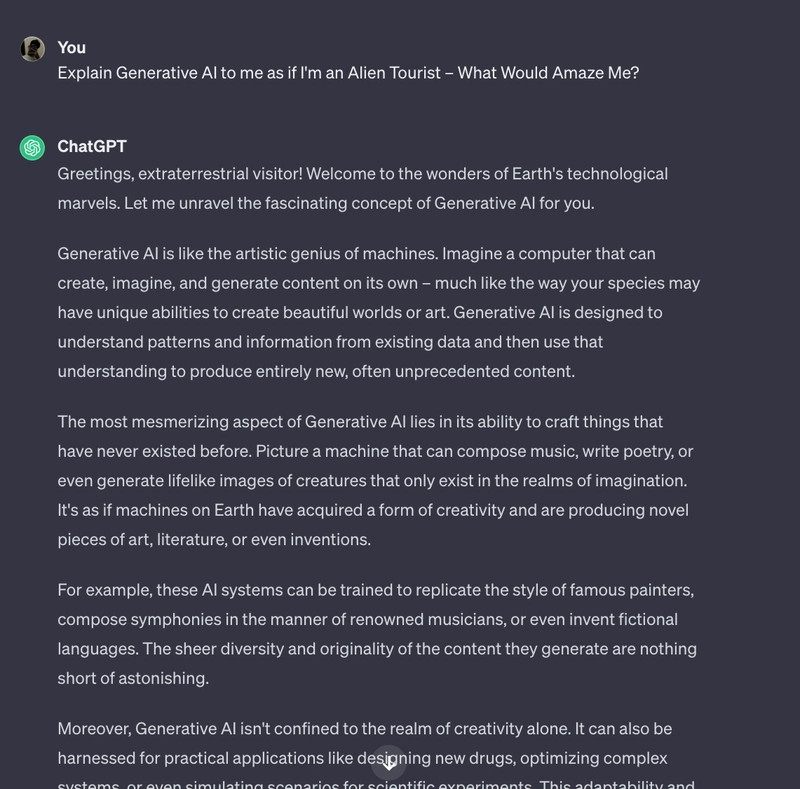Click the line starting "compose symphonies in the manner"
The width and height of the screenshot is (800, 789).
pos(367,620)
